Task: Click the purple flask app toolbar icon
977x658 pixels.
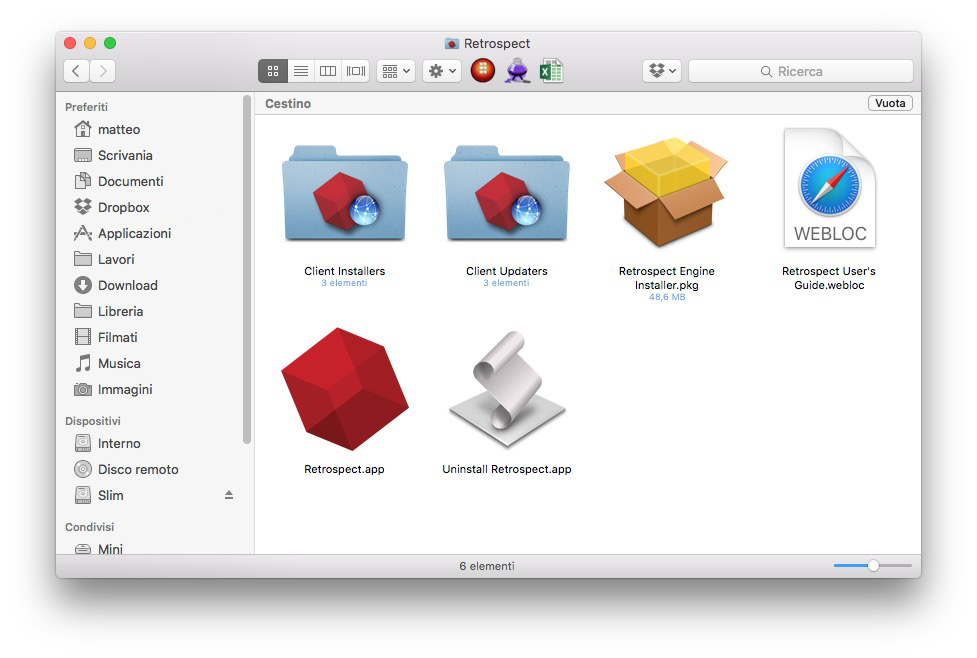Action: click(517, 70)
